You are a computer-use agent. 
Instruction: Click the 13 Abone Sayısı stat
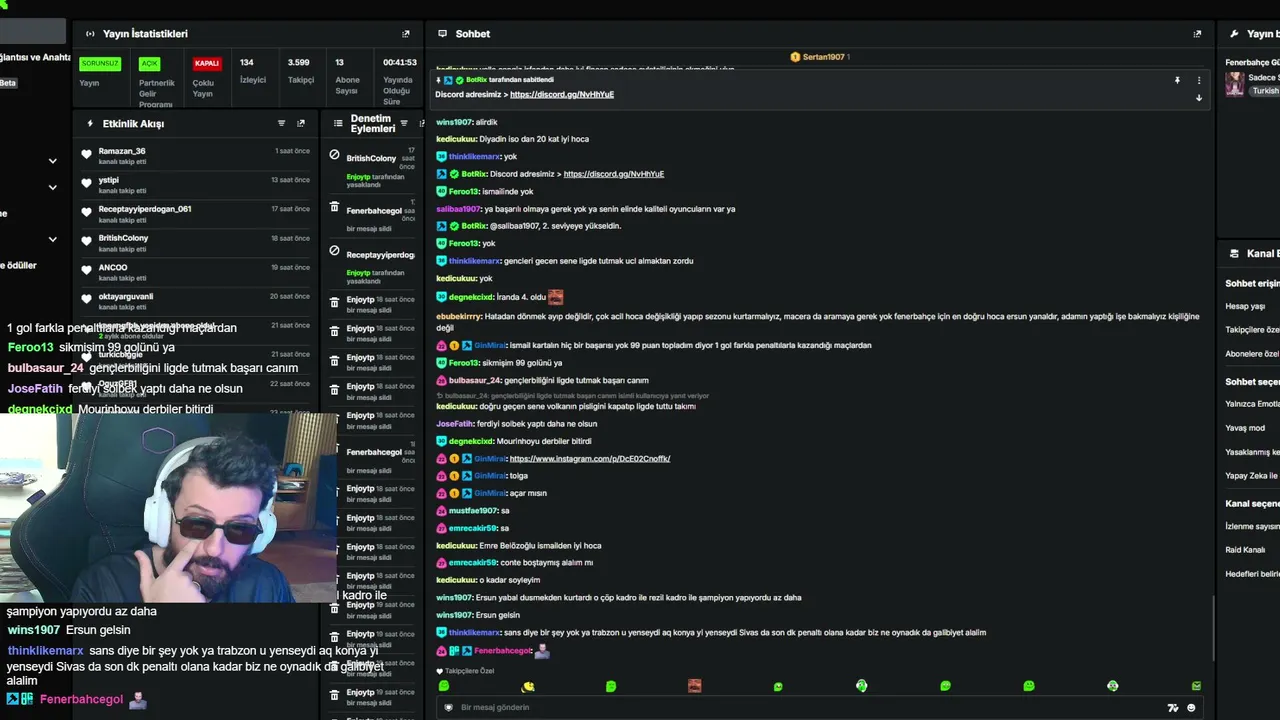point(347,76)
